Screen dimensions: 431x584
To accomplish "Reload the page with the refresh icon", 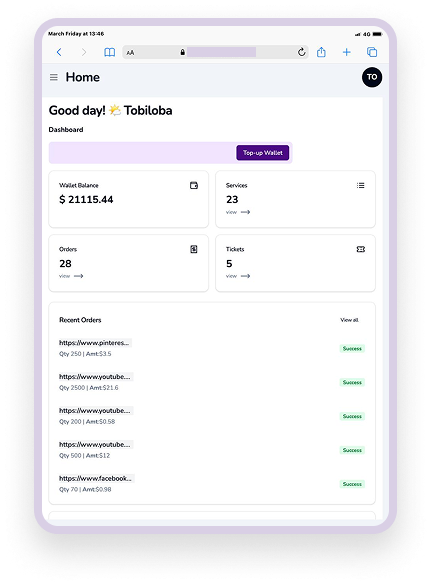I will (302, 52).
